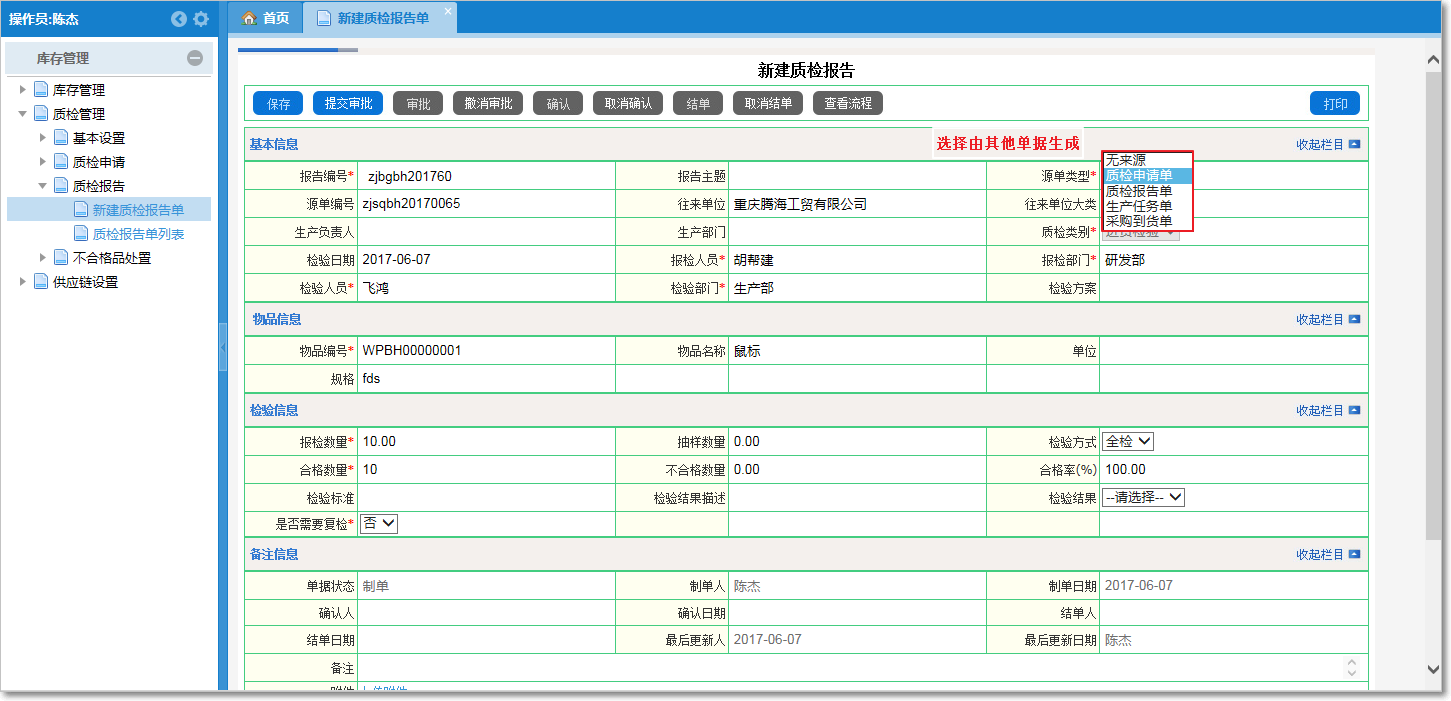Close the 新建质检报告单 tab
The height and width of the screenshot is (701, 1451).
point(447,10)
